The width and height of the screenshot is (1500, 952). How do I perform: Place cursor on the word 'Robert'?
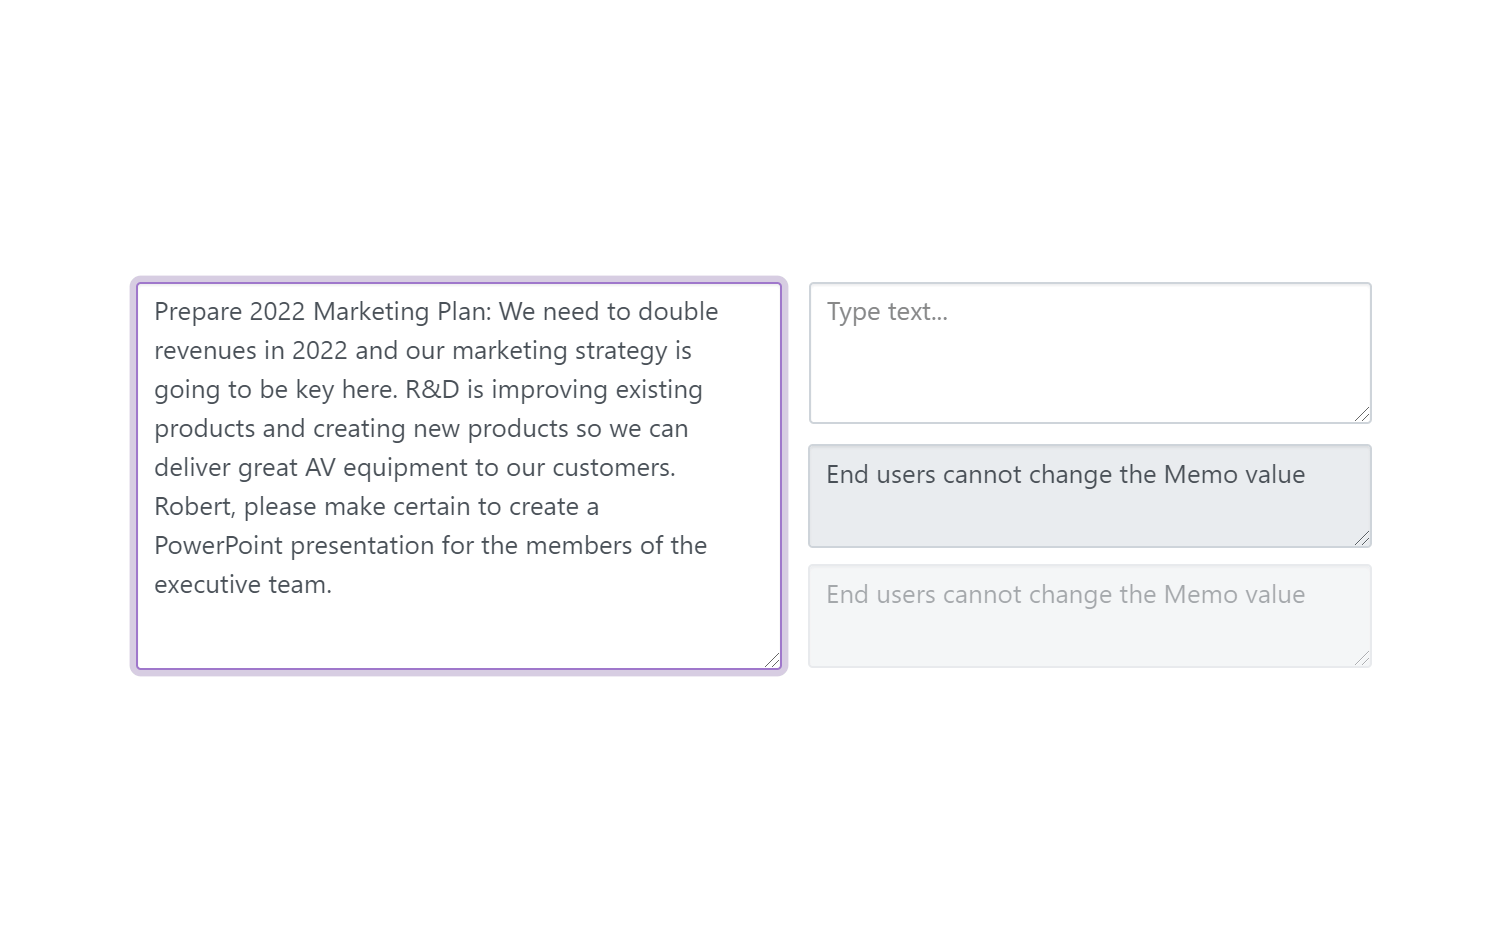click(192, 507)
